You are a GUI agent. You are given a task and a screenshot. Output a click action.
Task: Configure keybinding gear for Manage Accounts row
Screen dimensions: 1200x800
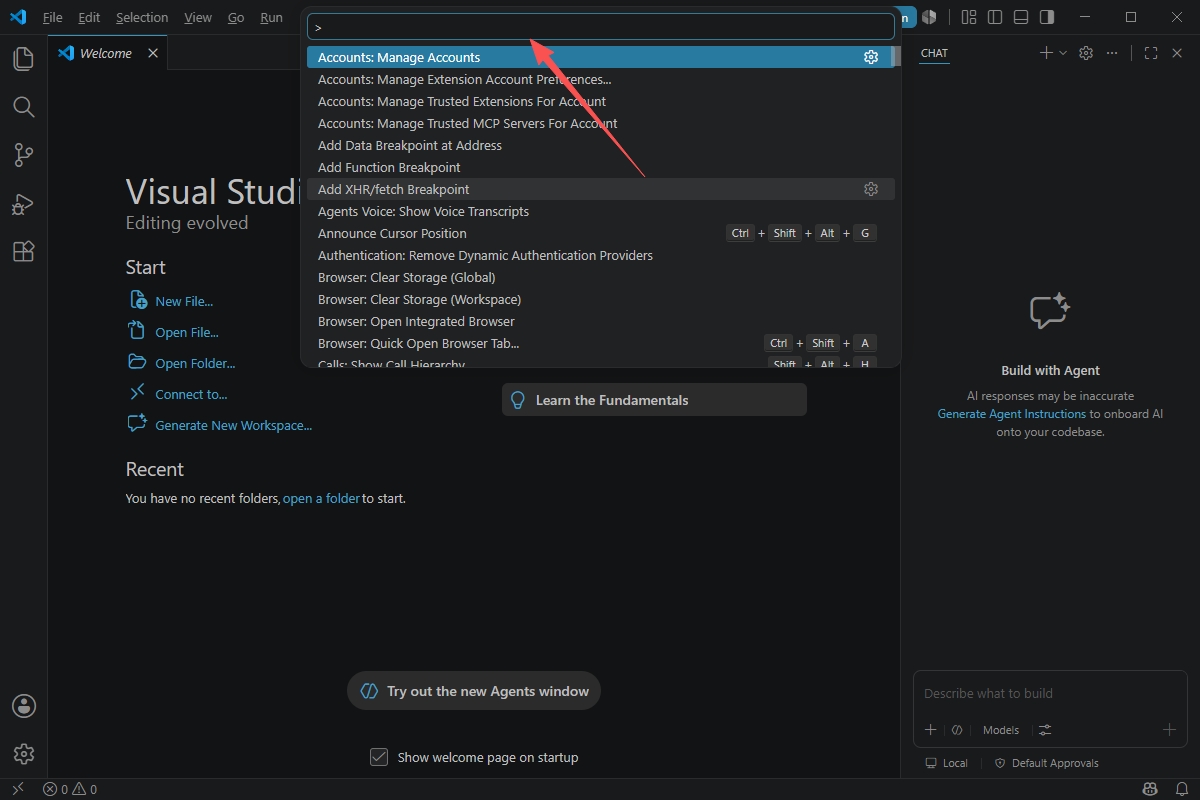point(871,57)
